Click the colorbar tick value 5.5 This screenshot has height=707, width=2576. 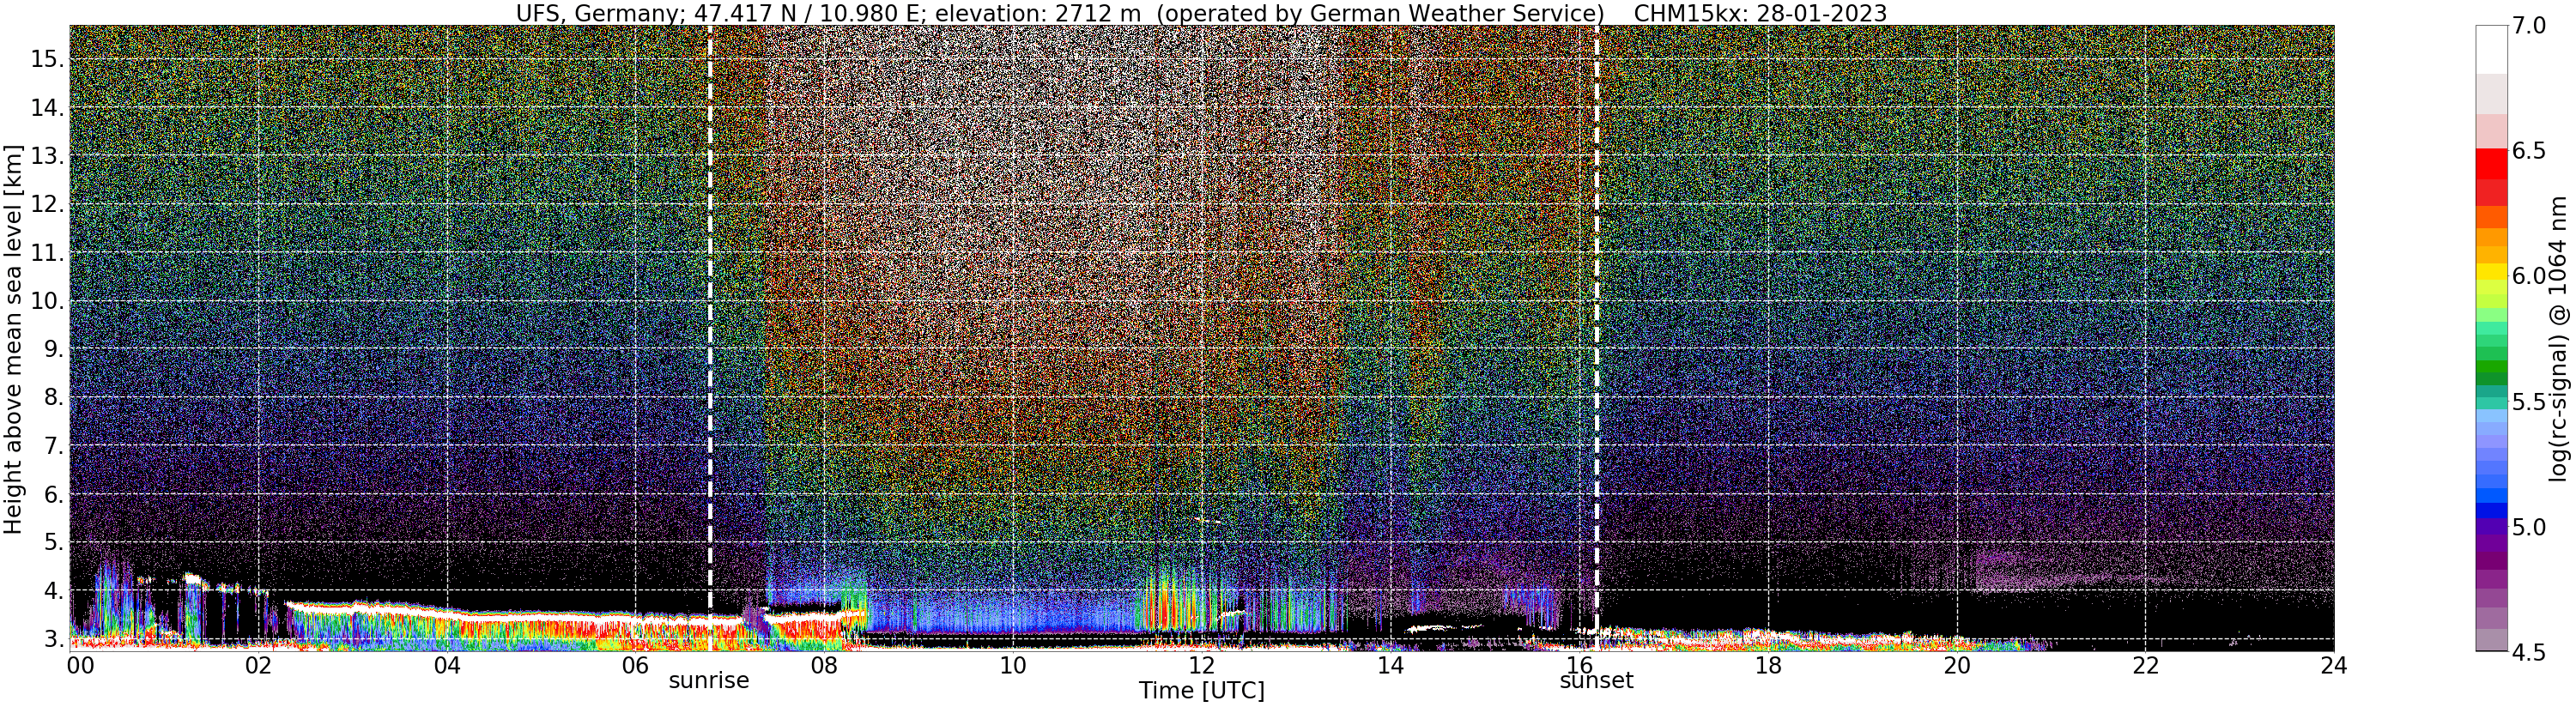pos(2529,402)
